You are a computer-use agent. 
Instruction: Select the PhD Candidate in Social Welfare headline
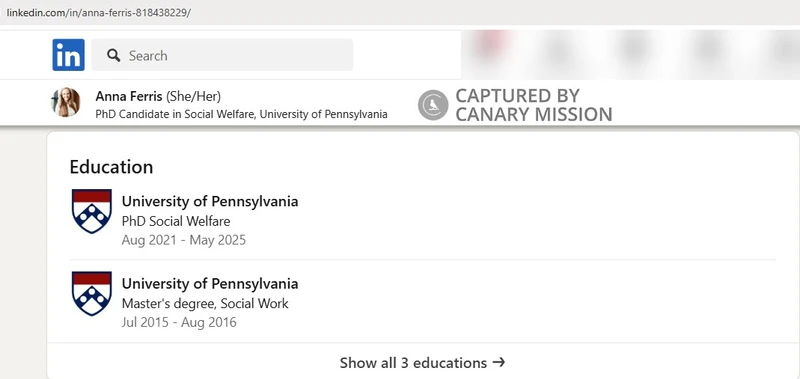241,114
